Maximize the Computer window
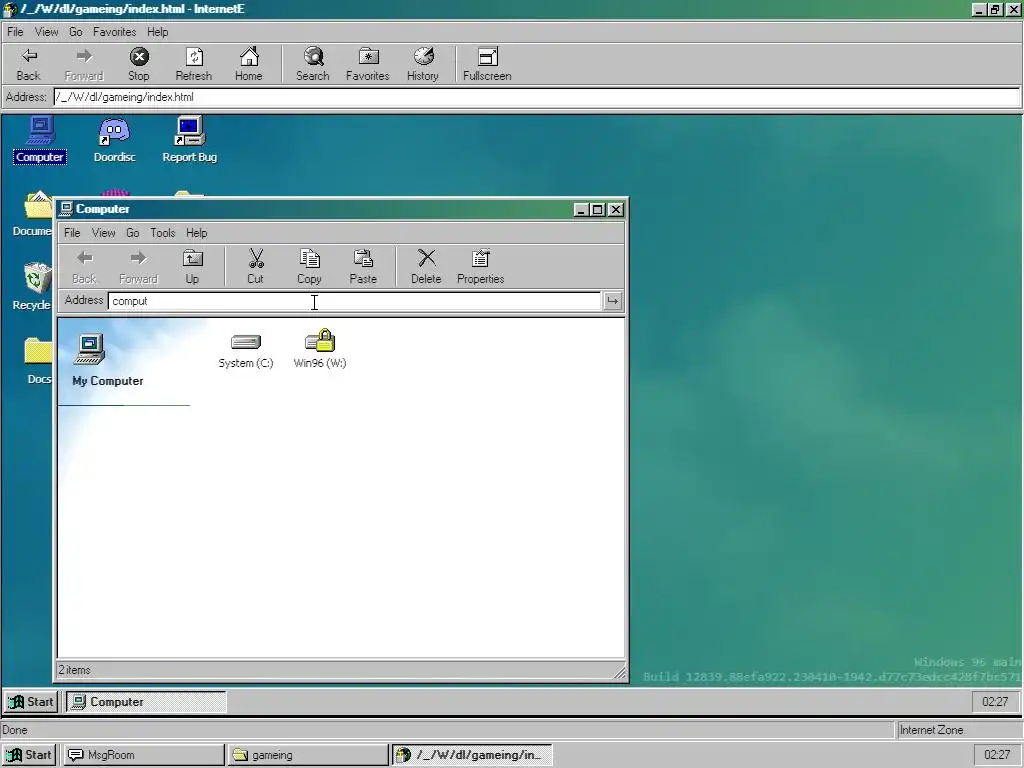 [x=597, y=210]
